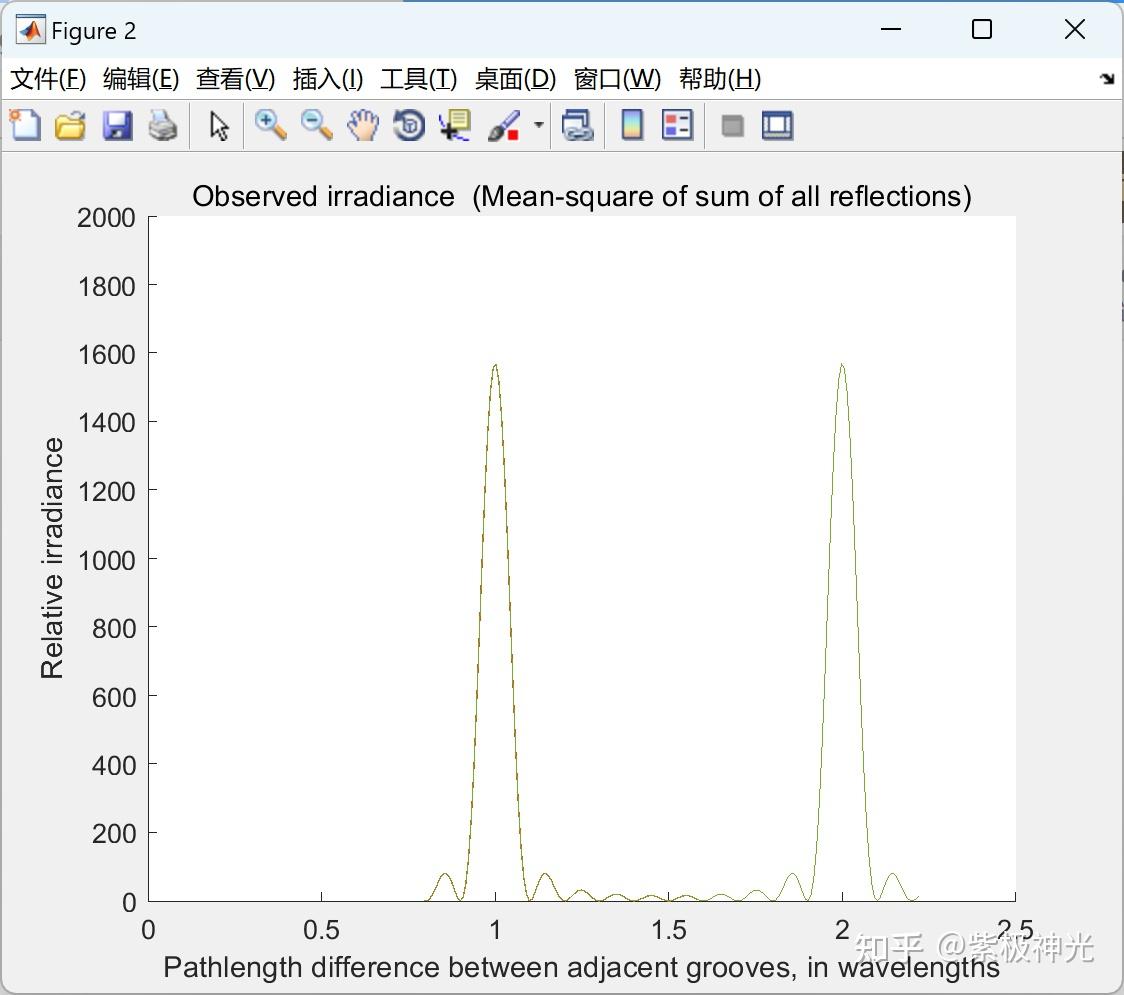Maximize the Figure 2 window

[982, 29]
